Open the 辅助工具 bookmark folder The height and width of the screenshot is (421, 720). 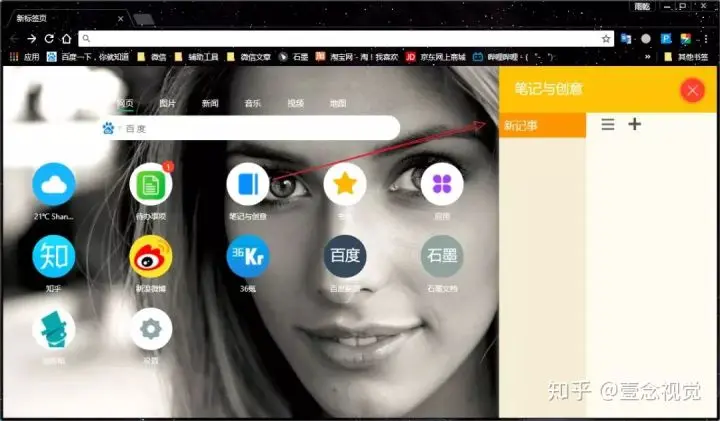click(196, 57)
